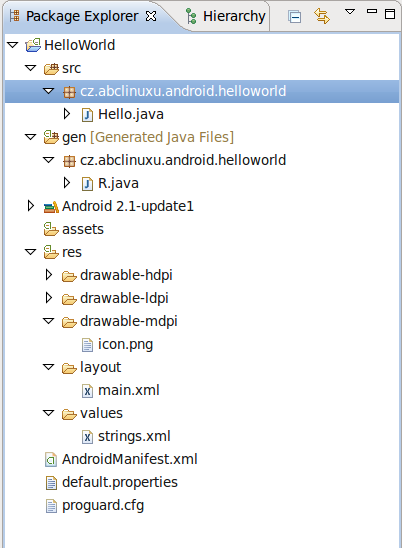402x548 pixels.
Task: Select R.java file
Action: point(118,183)
